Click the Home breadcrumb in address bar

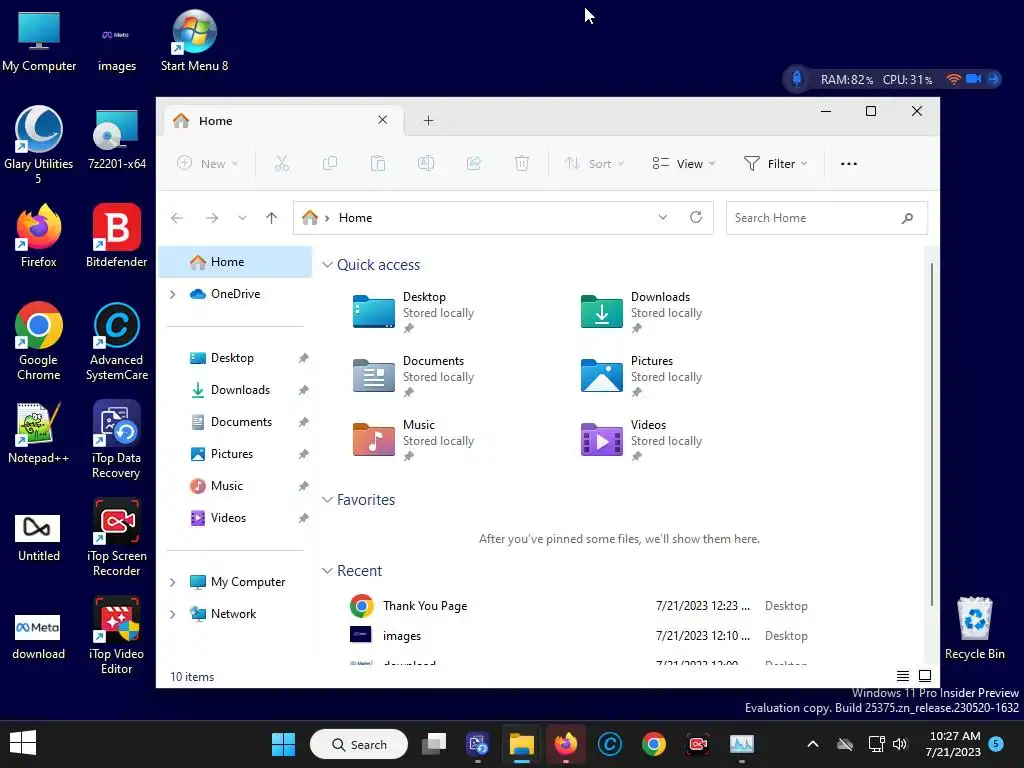point(355,217)
